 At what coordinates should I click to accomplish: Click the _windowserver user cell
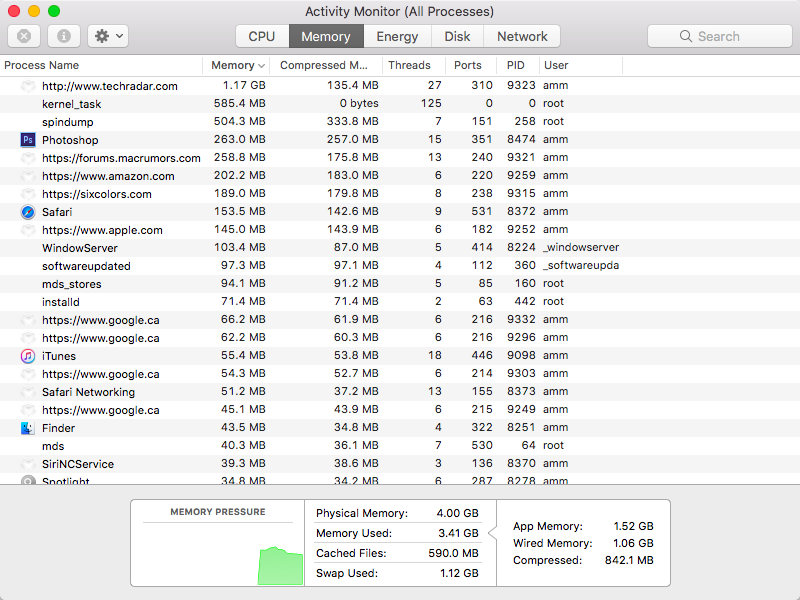(581, 247)
